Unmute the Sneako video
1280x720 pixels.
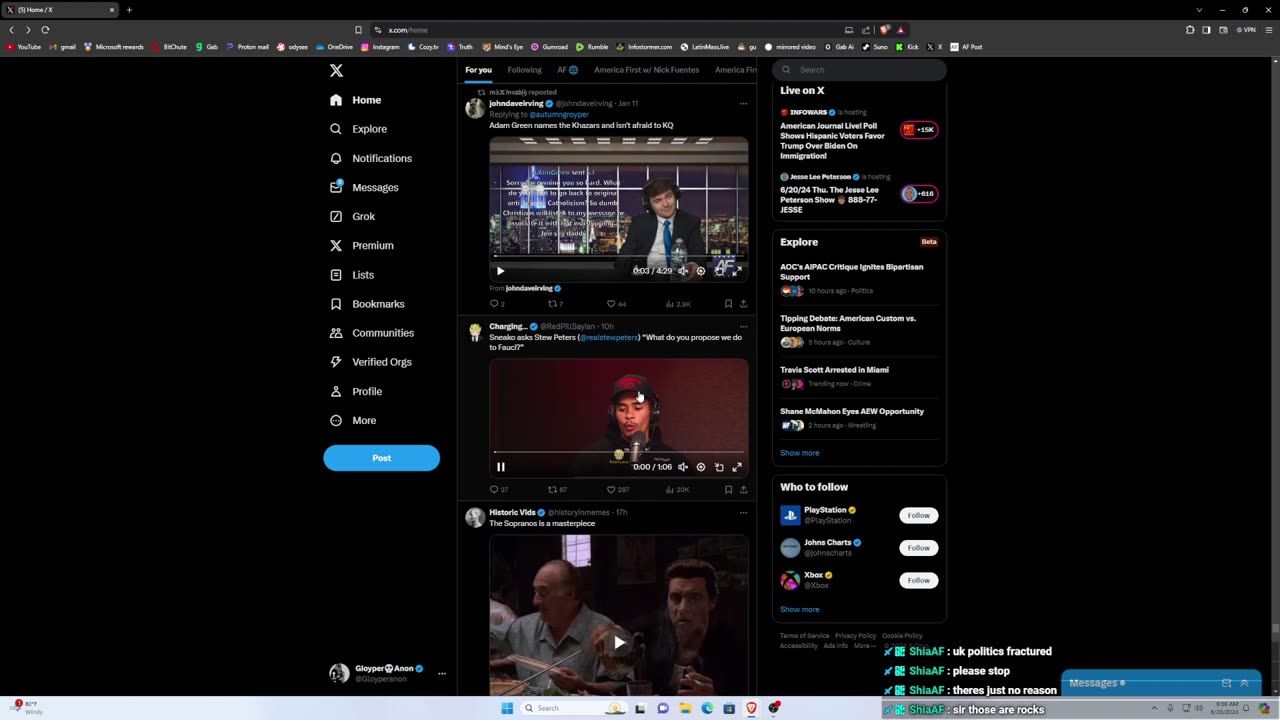[683, 467]
